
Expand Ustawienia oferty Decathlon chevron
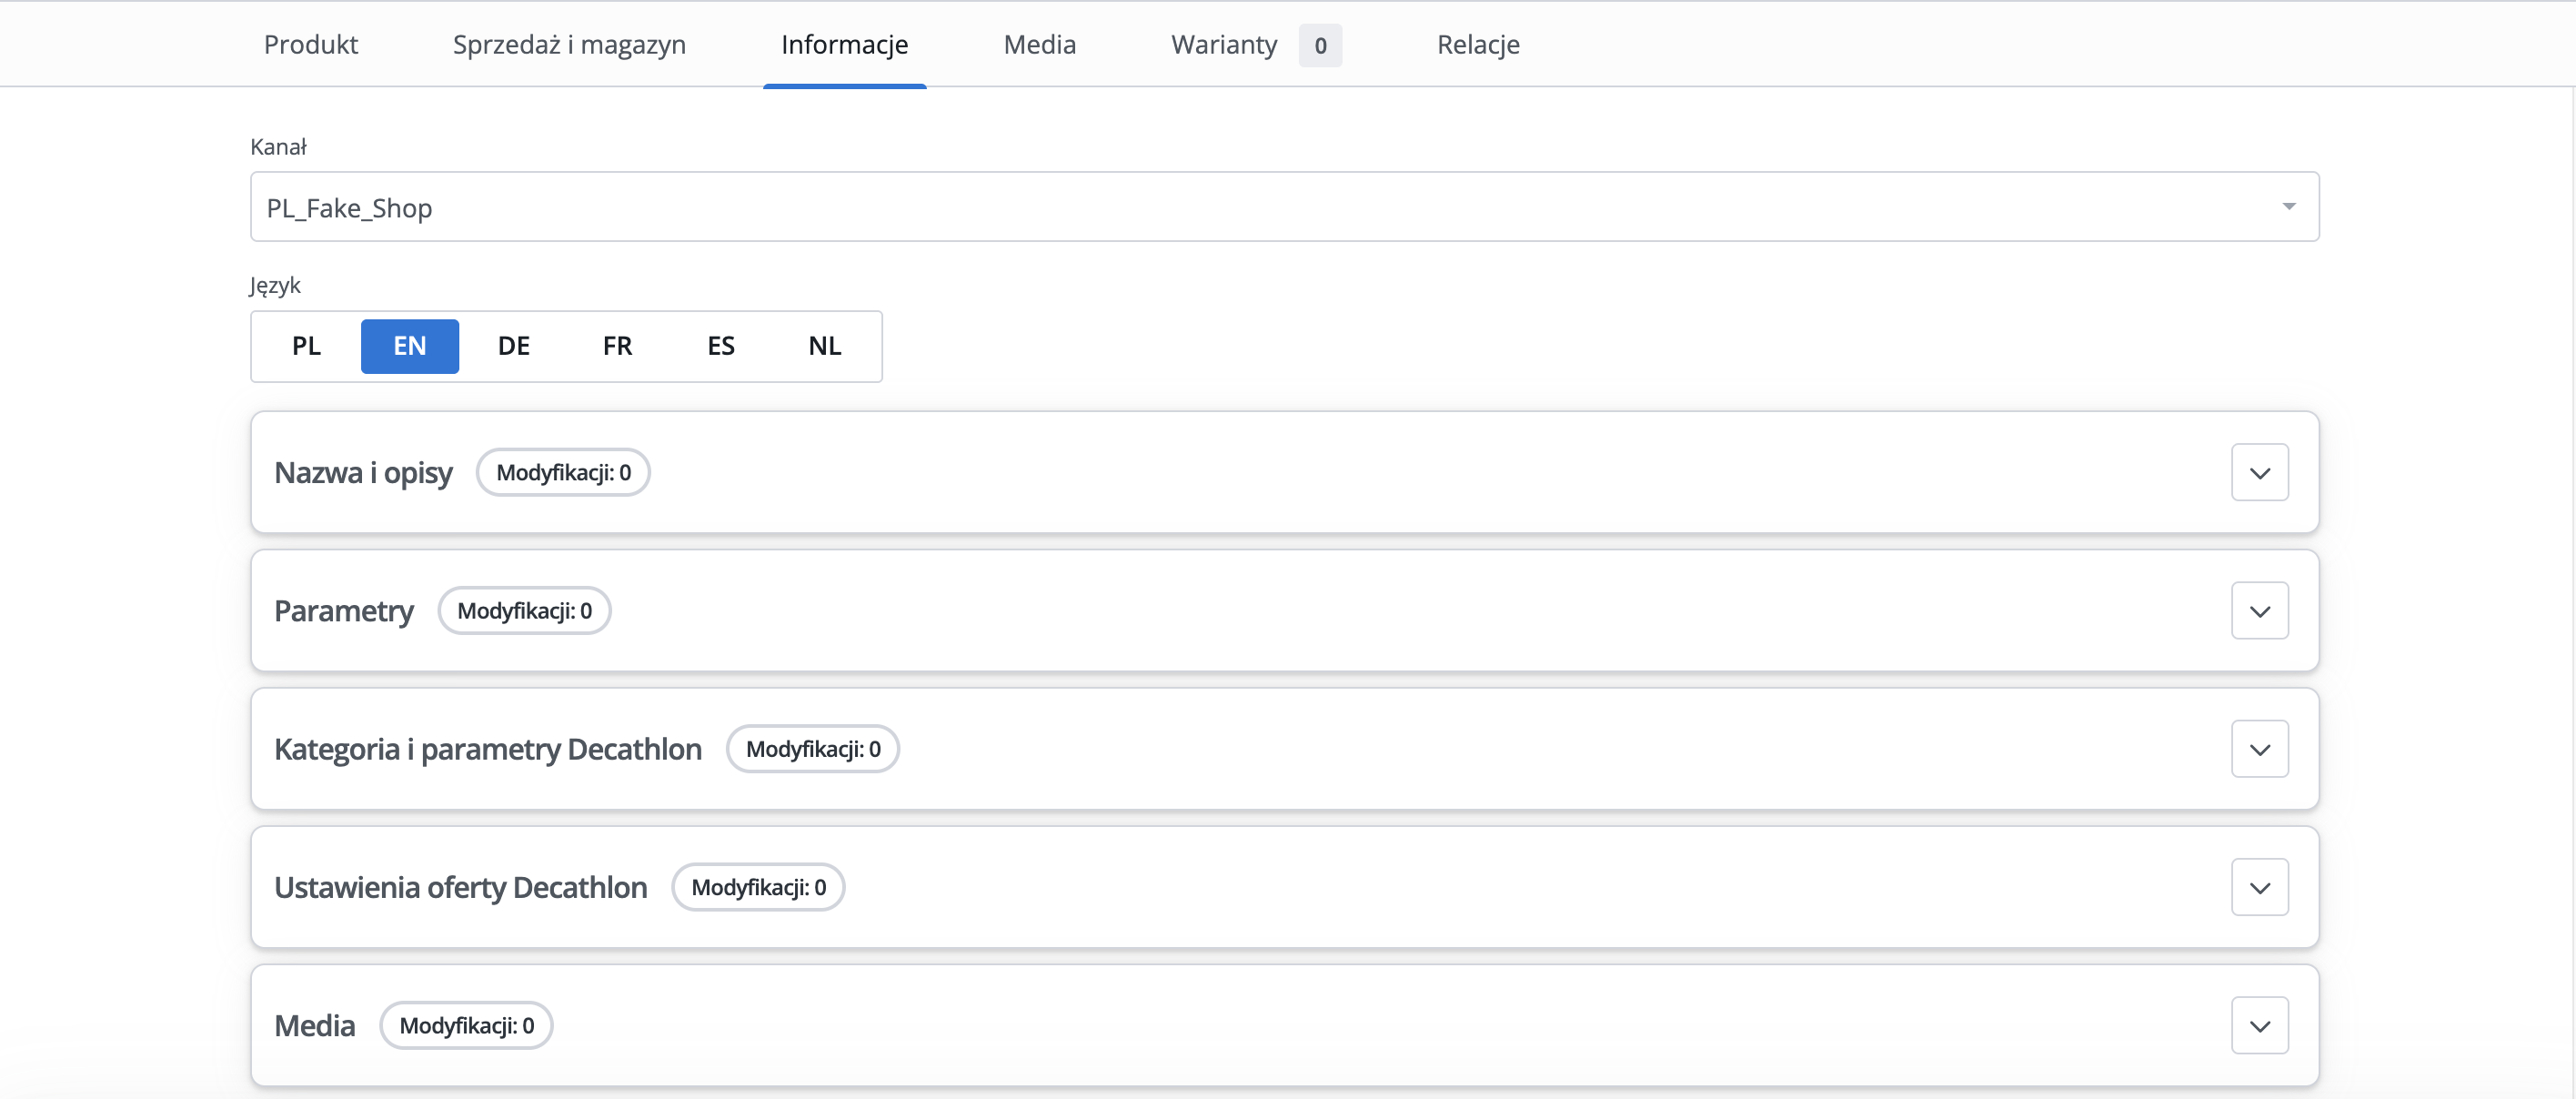pyautogui.click(x=2259, y=888)
